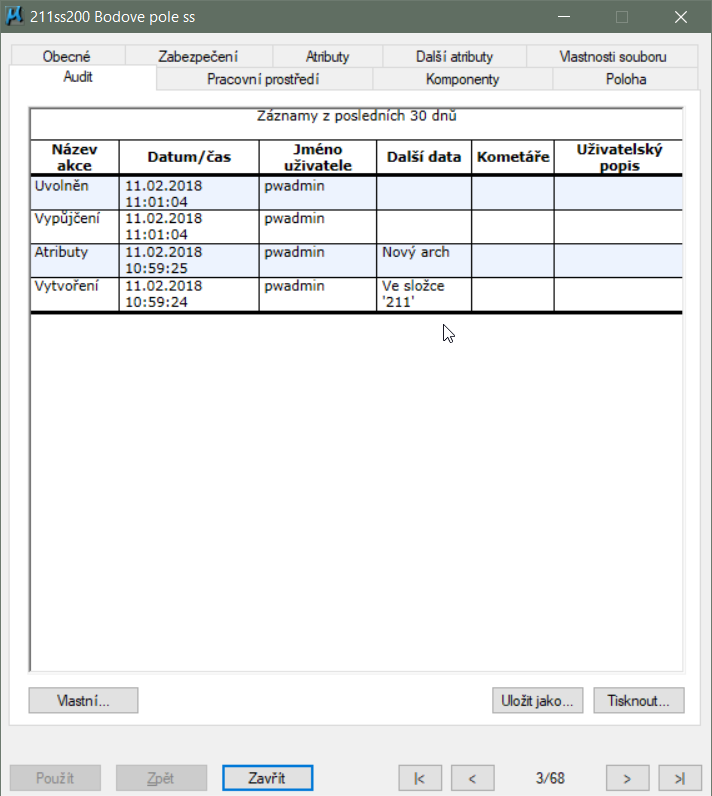Switch to the Obecné tab
Viewport: 712px width, 796px height.
click(x=67, y=57)
